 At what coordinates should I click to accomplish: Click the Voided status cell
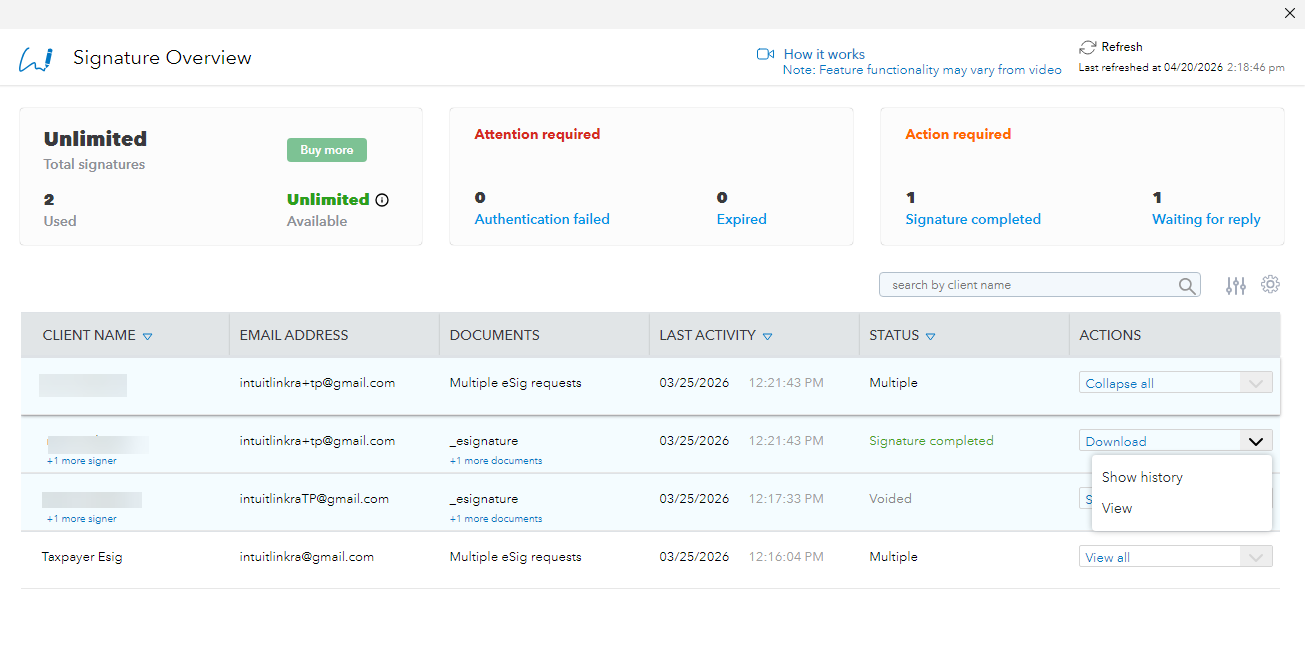pos(890,499)
